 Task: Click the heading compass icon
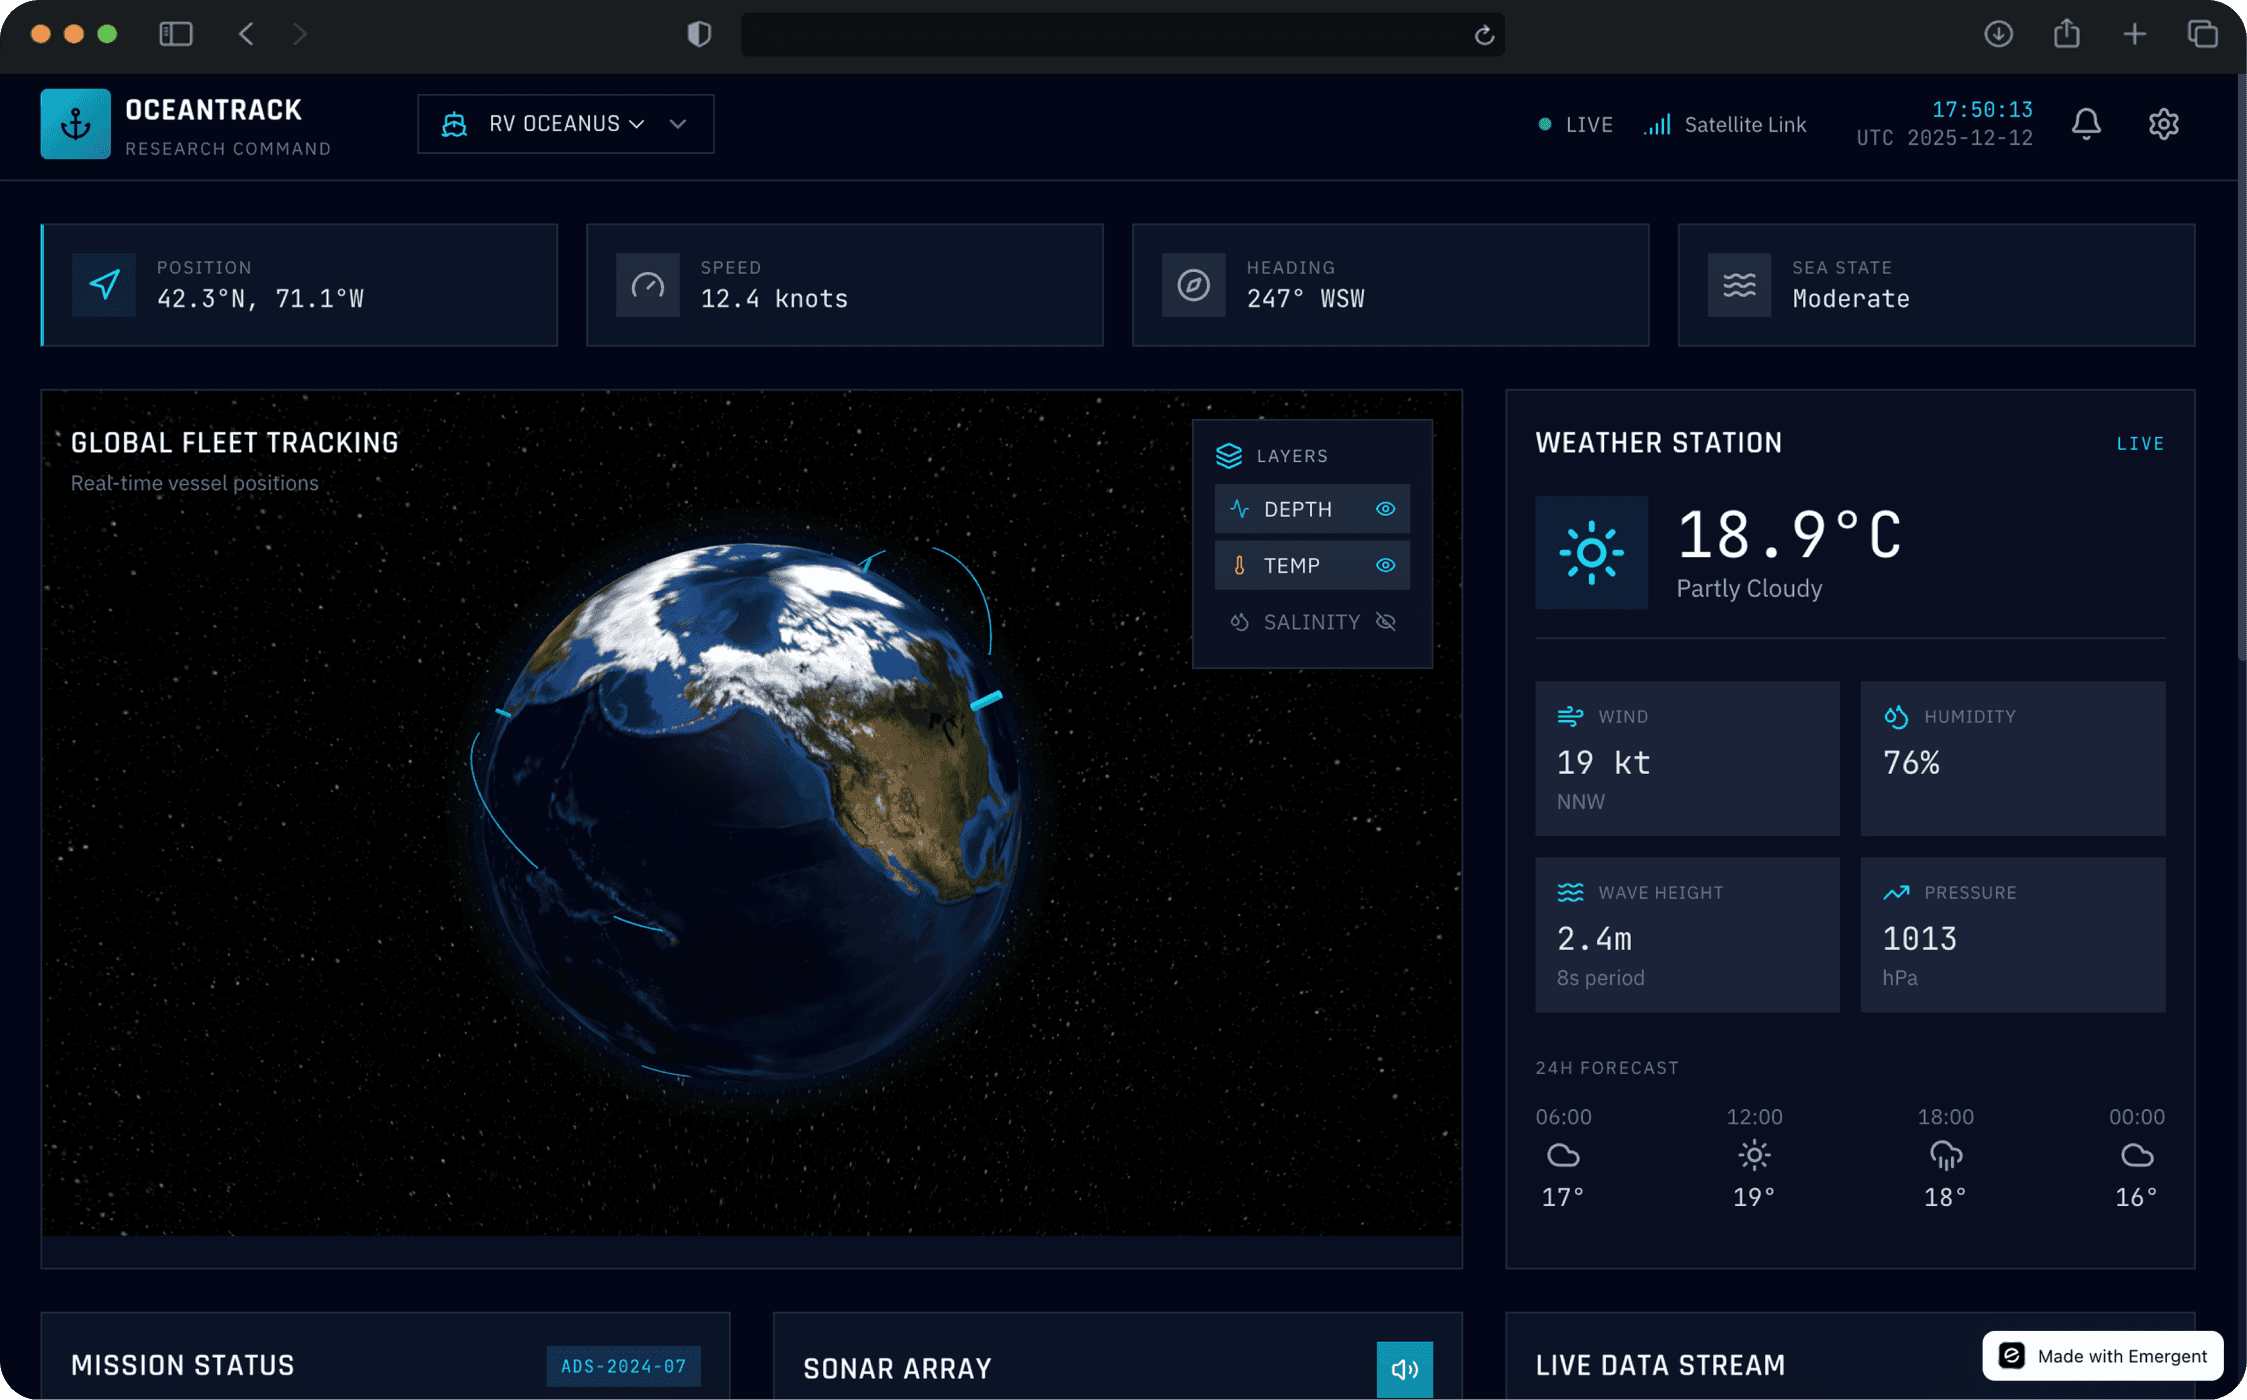click(x=1193, y=285)
